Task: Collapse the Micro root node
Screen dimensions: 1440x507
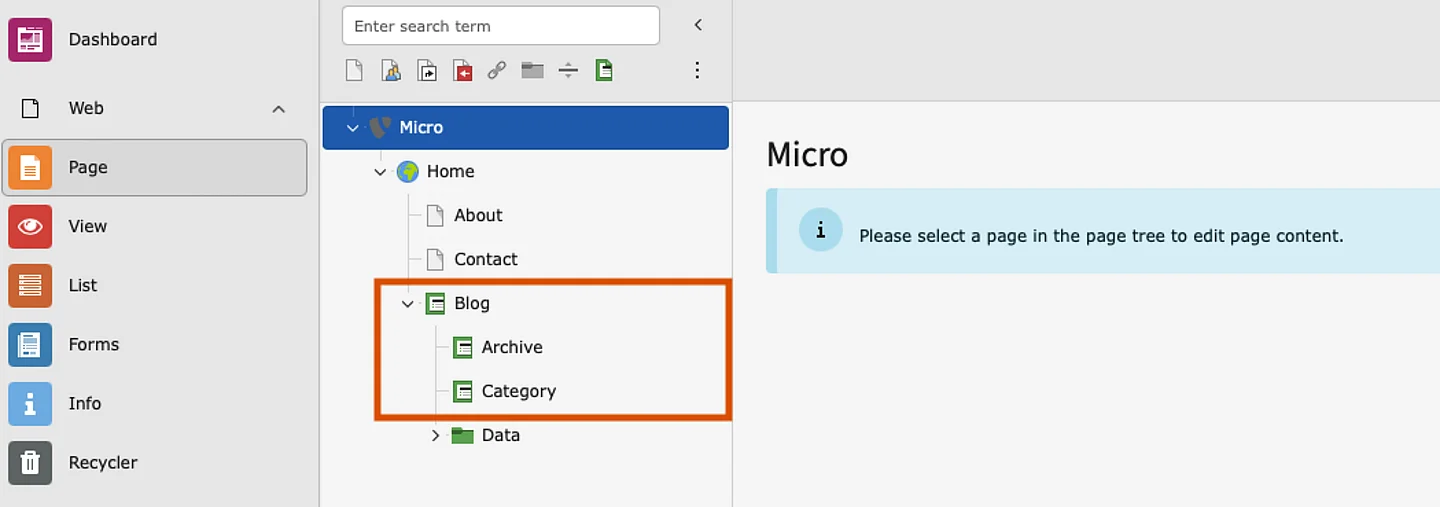Action: 352,128
